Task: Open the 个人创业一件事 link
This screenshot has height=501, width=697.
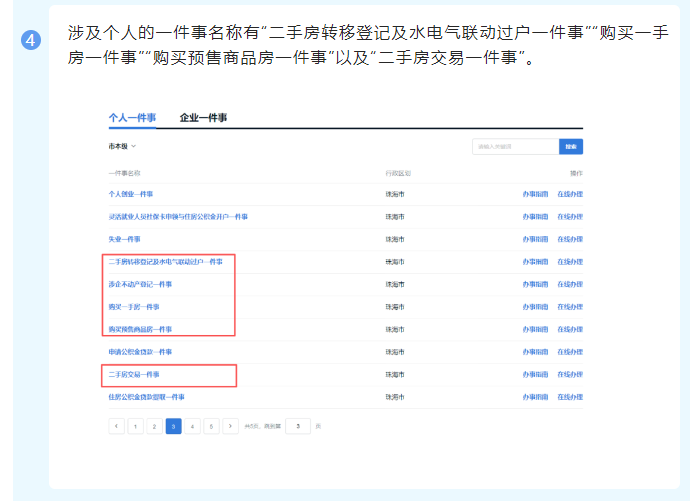Action: (x=131, y=193)
